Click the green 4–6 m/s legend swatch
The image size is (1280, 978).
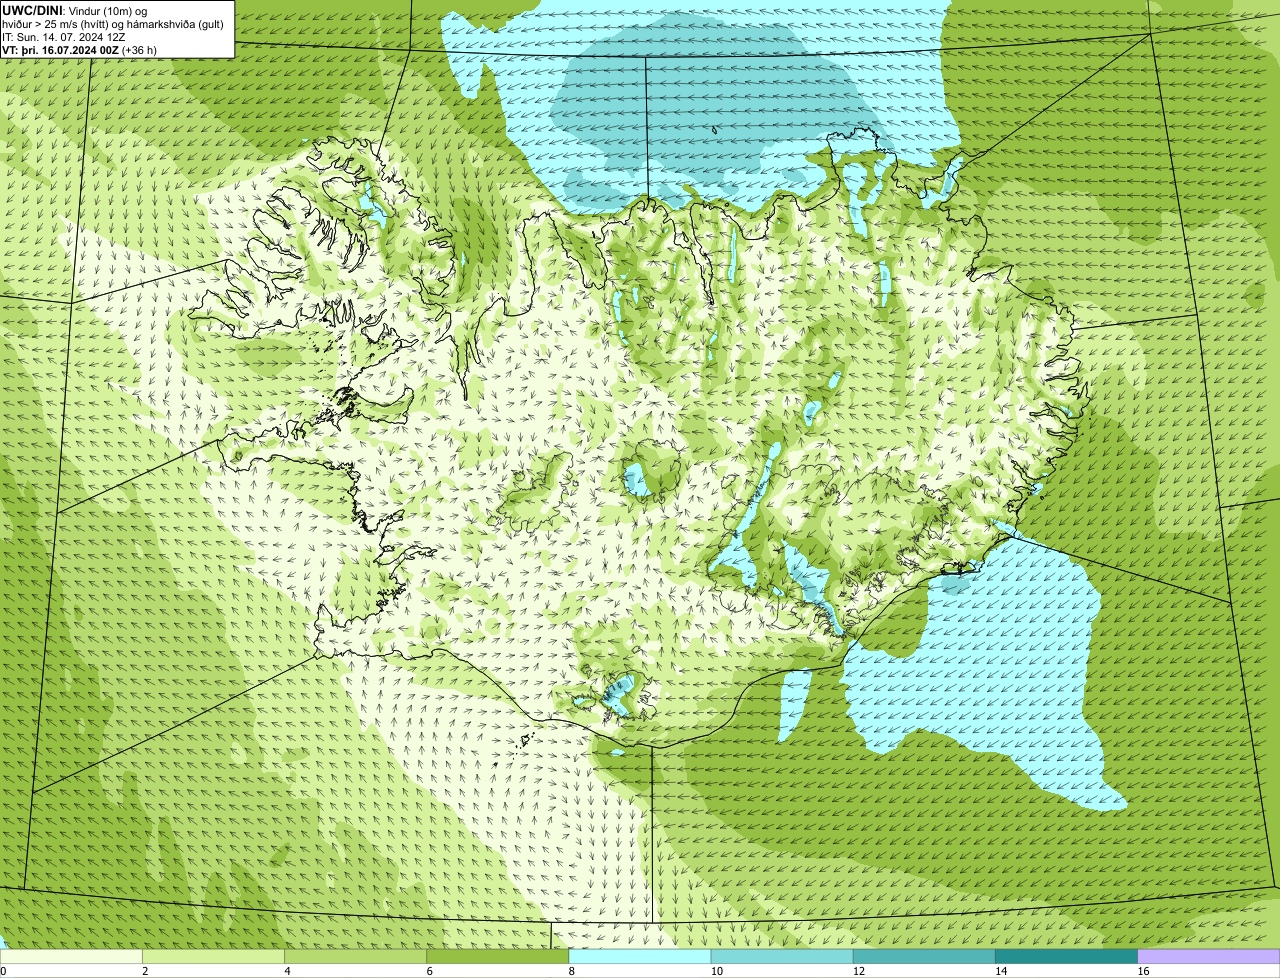click(355, 956)
